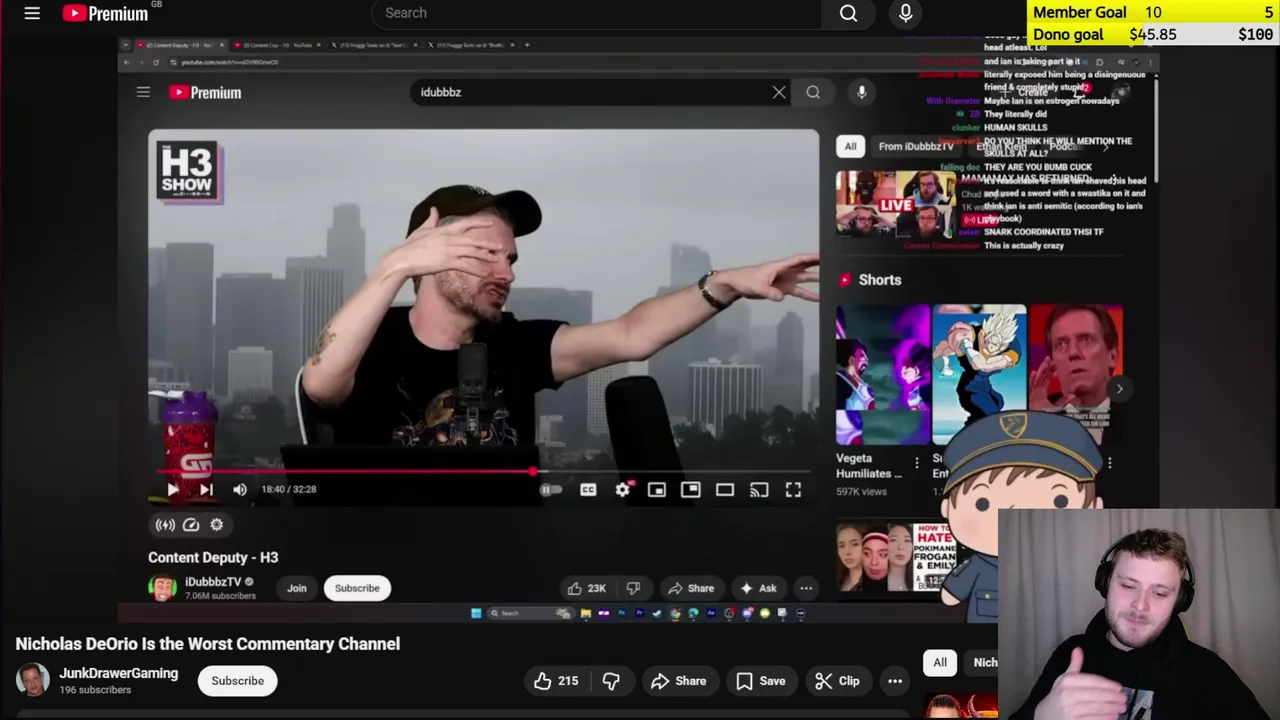Open more options beside Ask
This screenshot has width=1280, height=720.
[806, 588]
